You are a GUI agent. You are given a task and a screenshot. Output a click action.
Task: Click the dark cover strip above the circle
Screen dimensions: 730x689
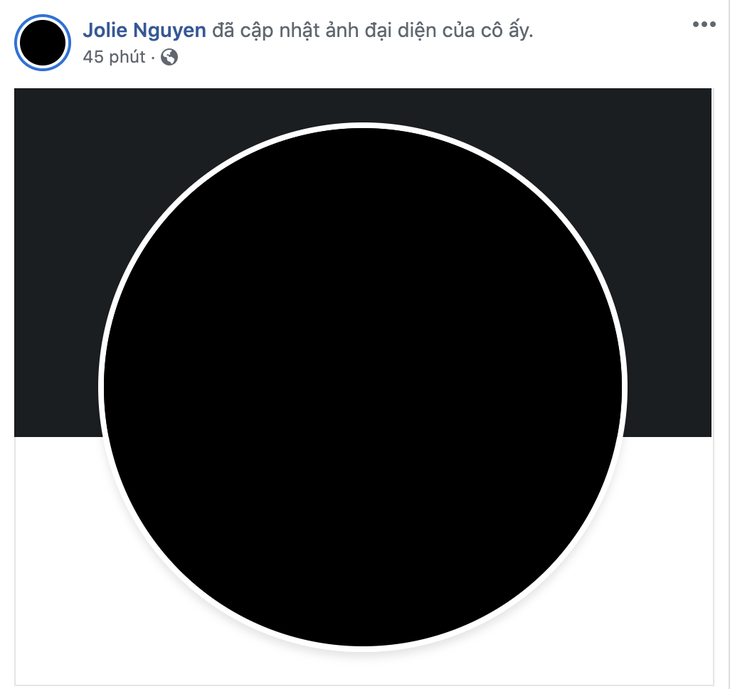[363, 105]
